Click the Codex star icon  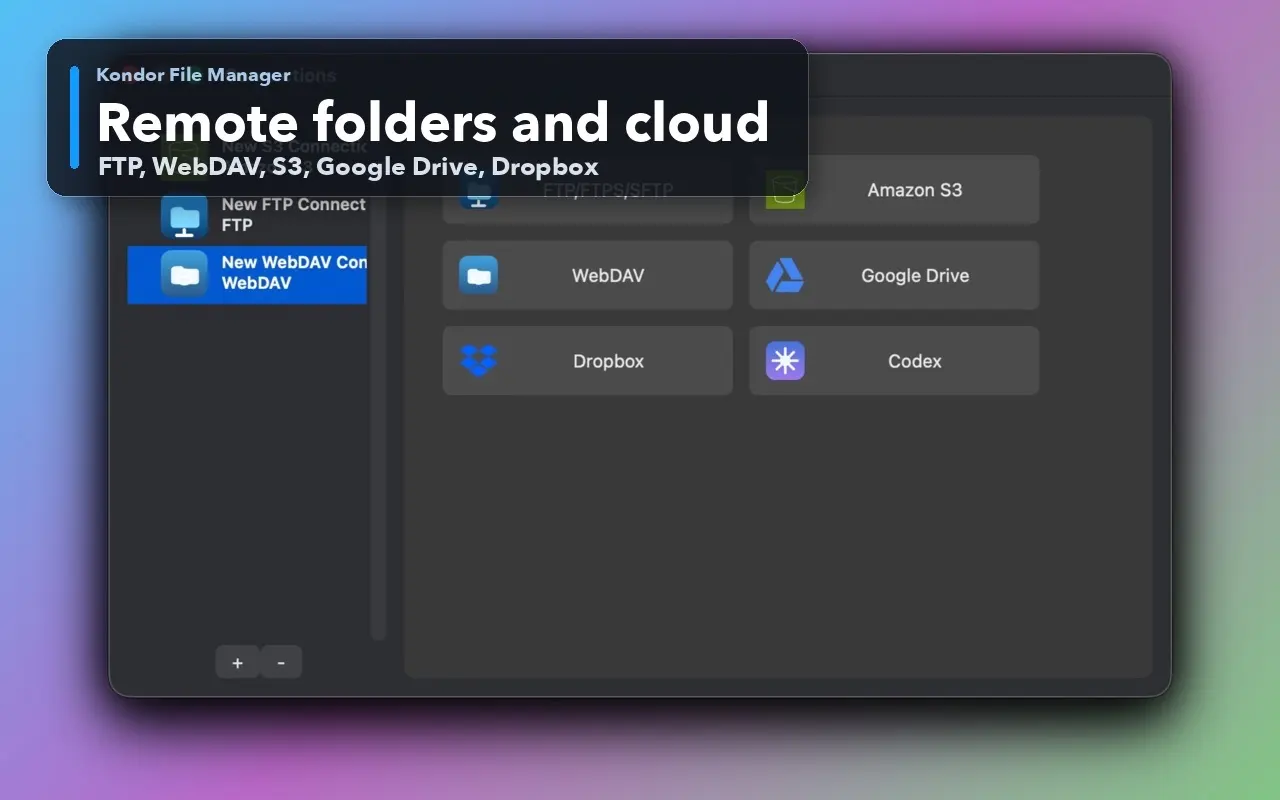(x=785, y=361)
